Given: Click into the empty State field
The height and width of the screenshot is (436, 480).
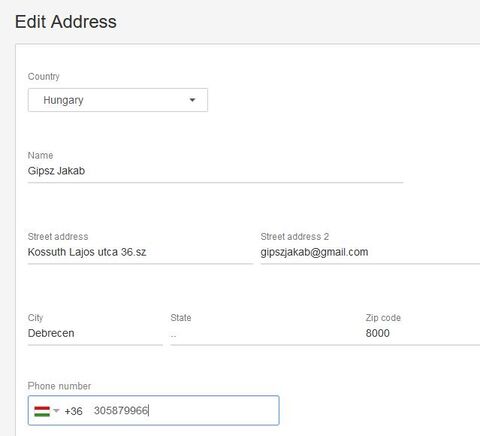Looking at the screenshot, I should click(x=263, y=333).
